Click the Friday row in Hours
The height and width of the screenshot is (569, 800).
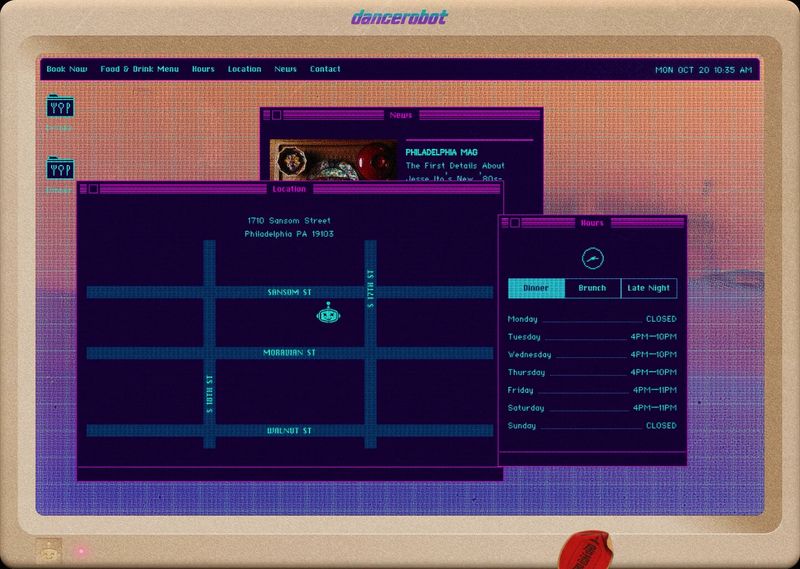pos(592,390)
